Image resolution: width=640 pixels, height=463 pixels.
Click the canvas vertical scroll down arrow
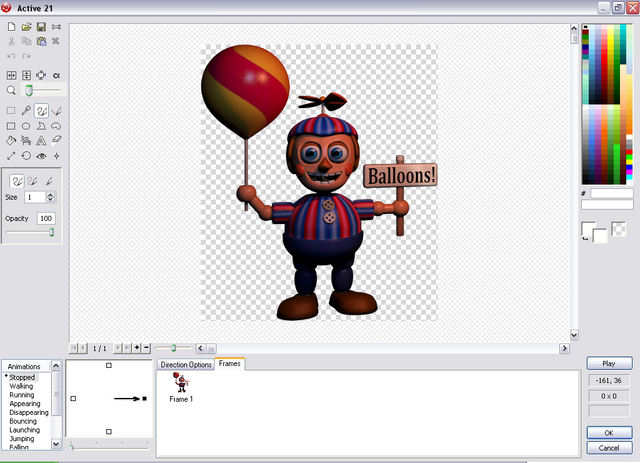pyautogui.click(x=574, y=335)
